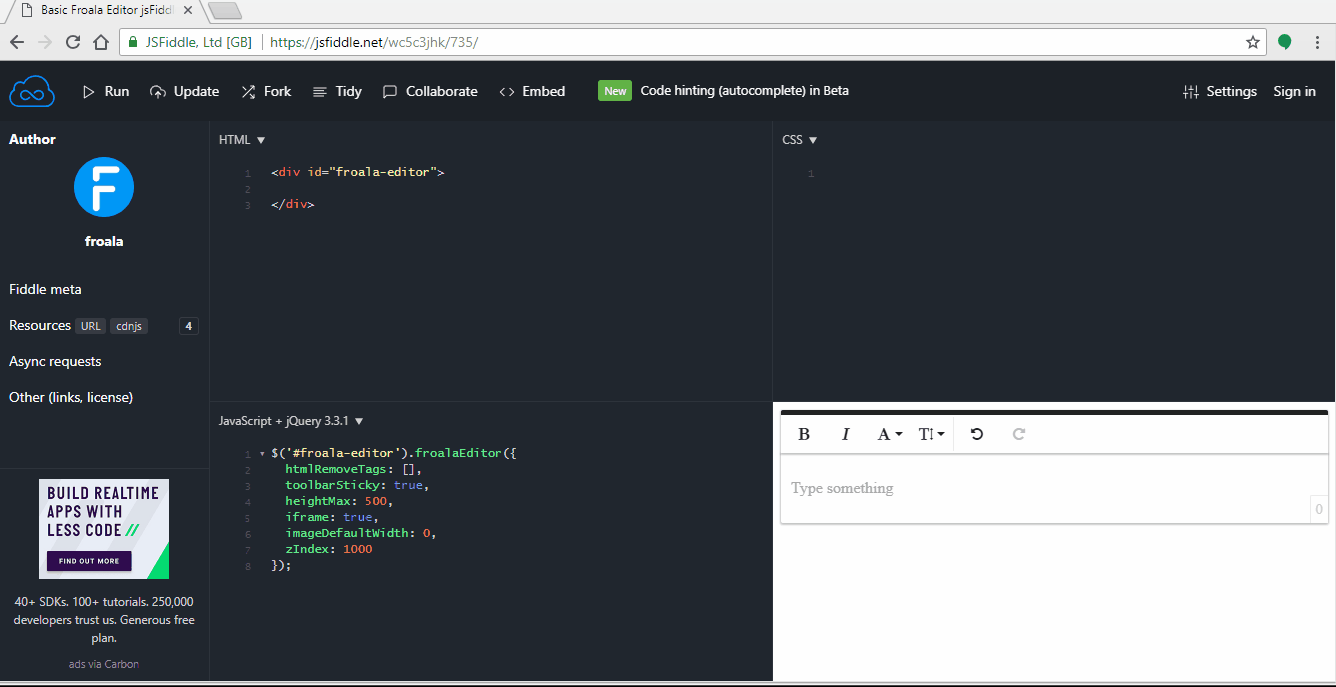
Task: Click the ad text about 40+ SDKs
Action: [104, 620]
